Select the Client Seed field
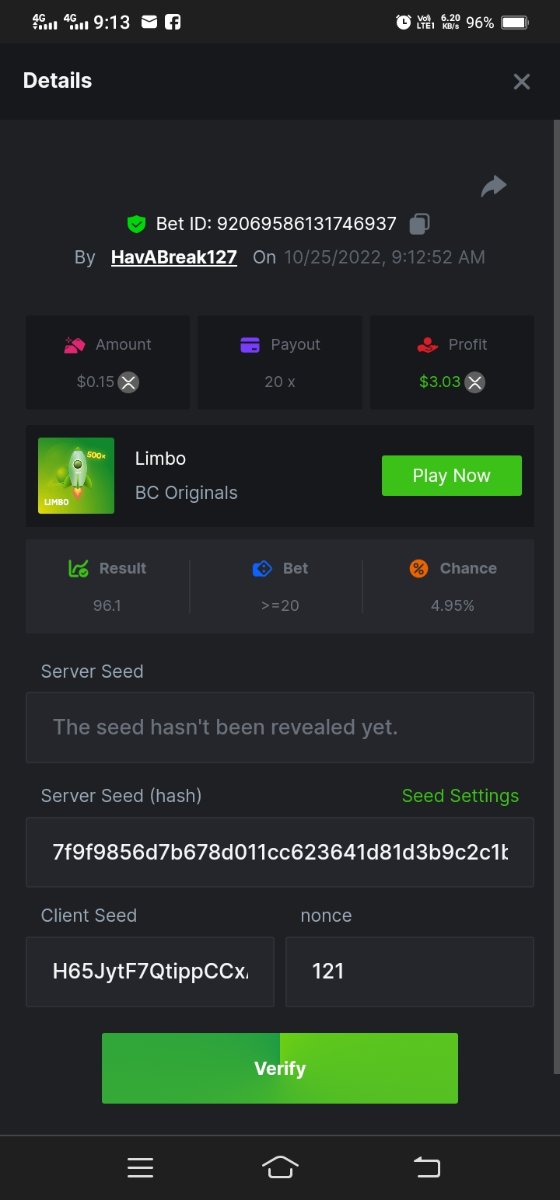 coord(150,971)
